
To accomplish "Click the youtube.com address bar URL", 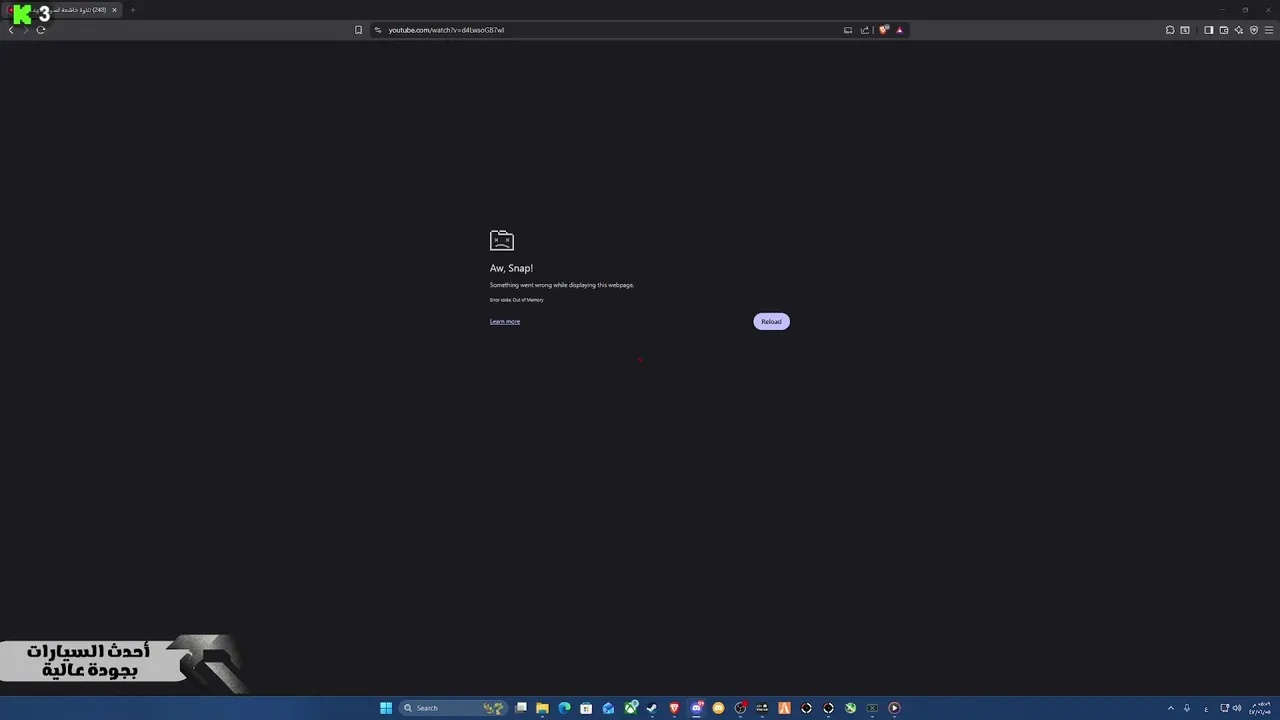I will [446, 30].
